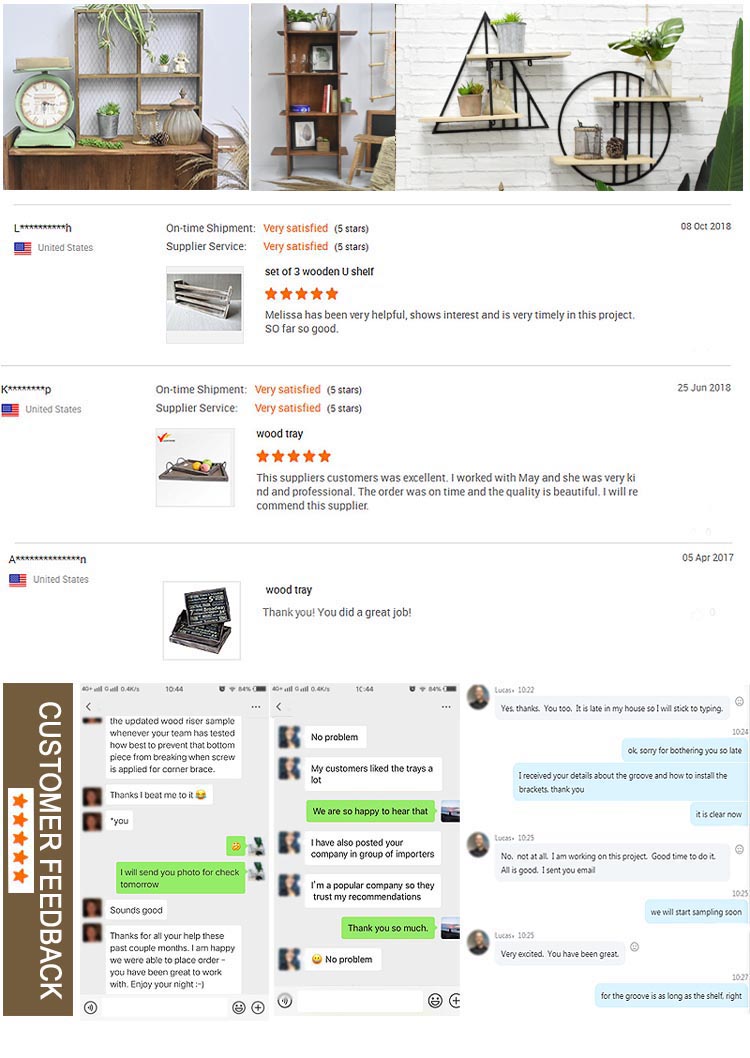This screenshot has height=1058, width=750.
Task: Open the dark wood tray thumbnail
Action: click(202, 620)
